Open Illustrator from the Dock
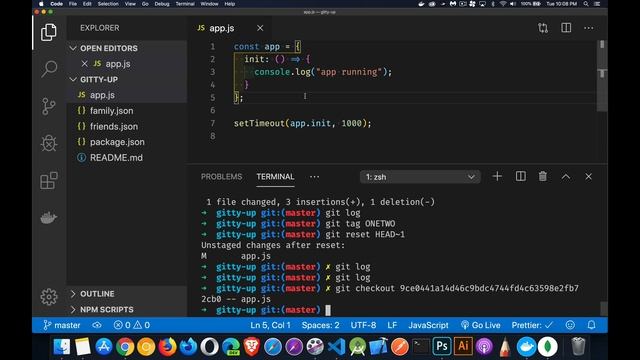Viewport: 640px width, 360px height. 463,347
